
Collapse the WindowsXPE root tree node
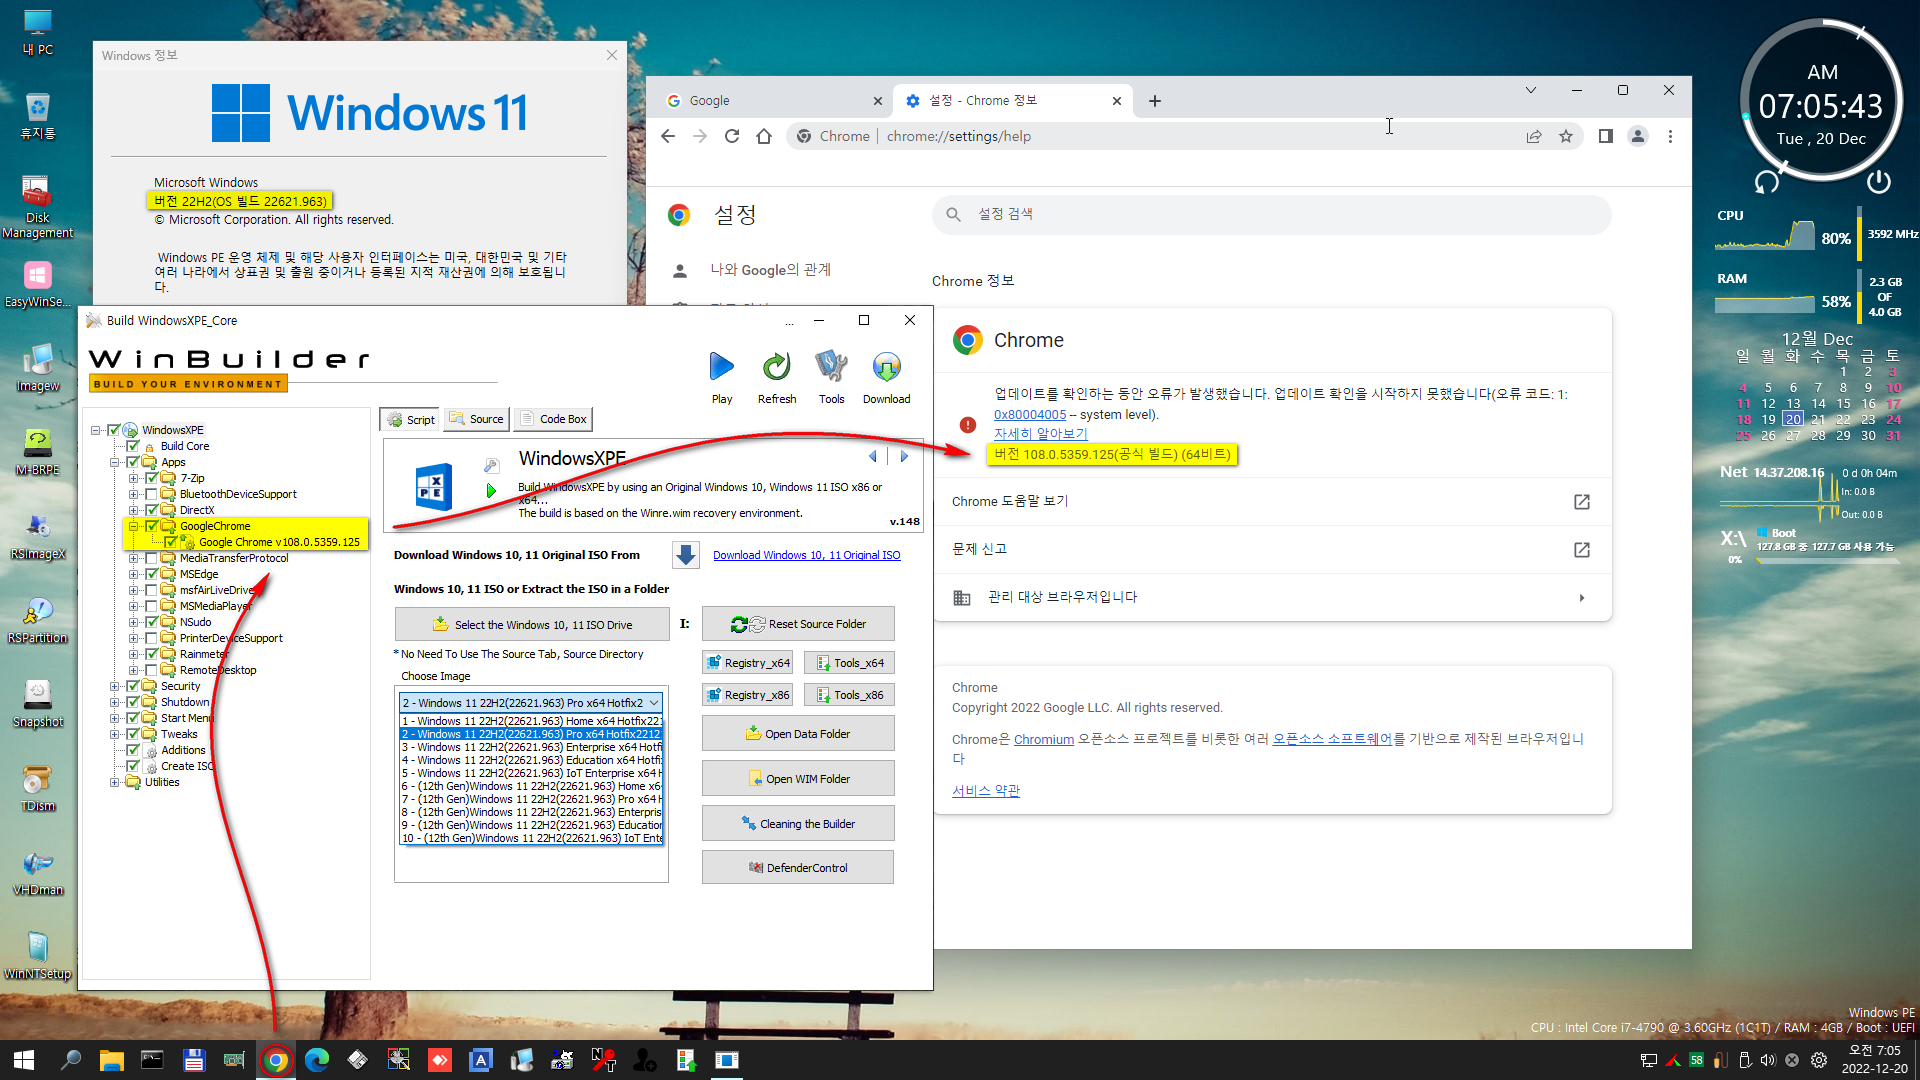tap(96, 430)
